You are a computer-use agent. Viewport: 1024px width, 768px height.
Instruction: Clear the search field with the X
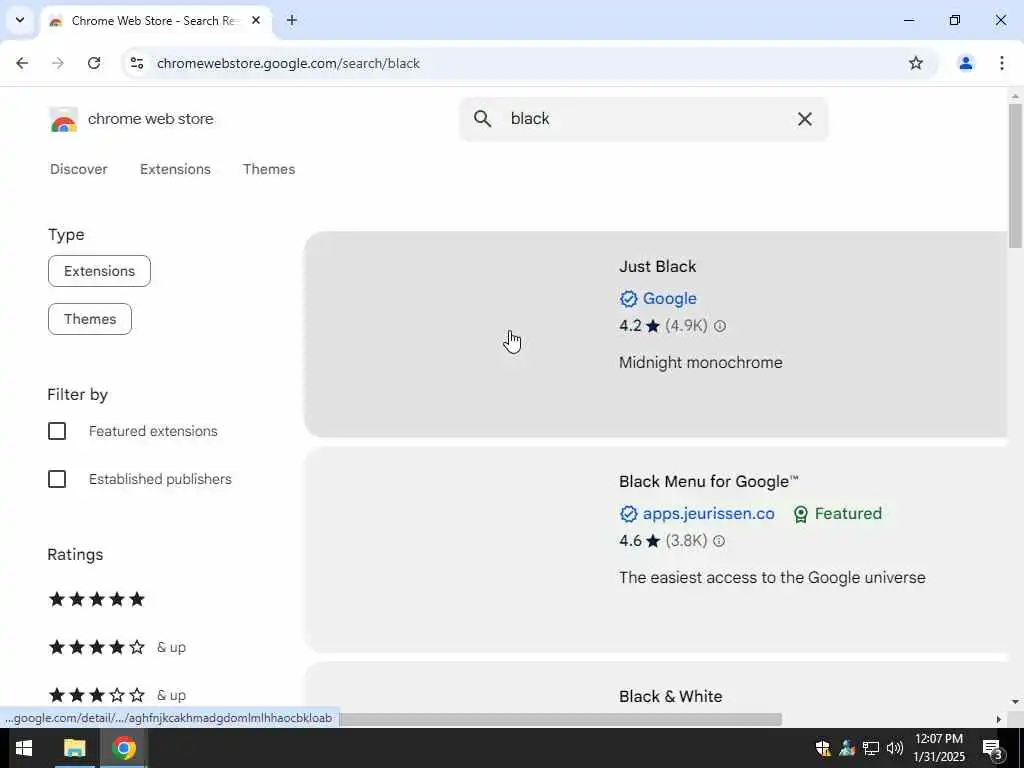(805, 119)
